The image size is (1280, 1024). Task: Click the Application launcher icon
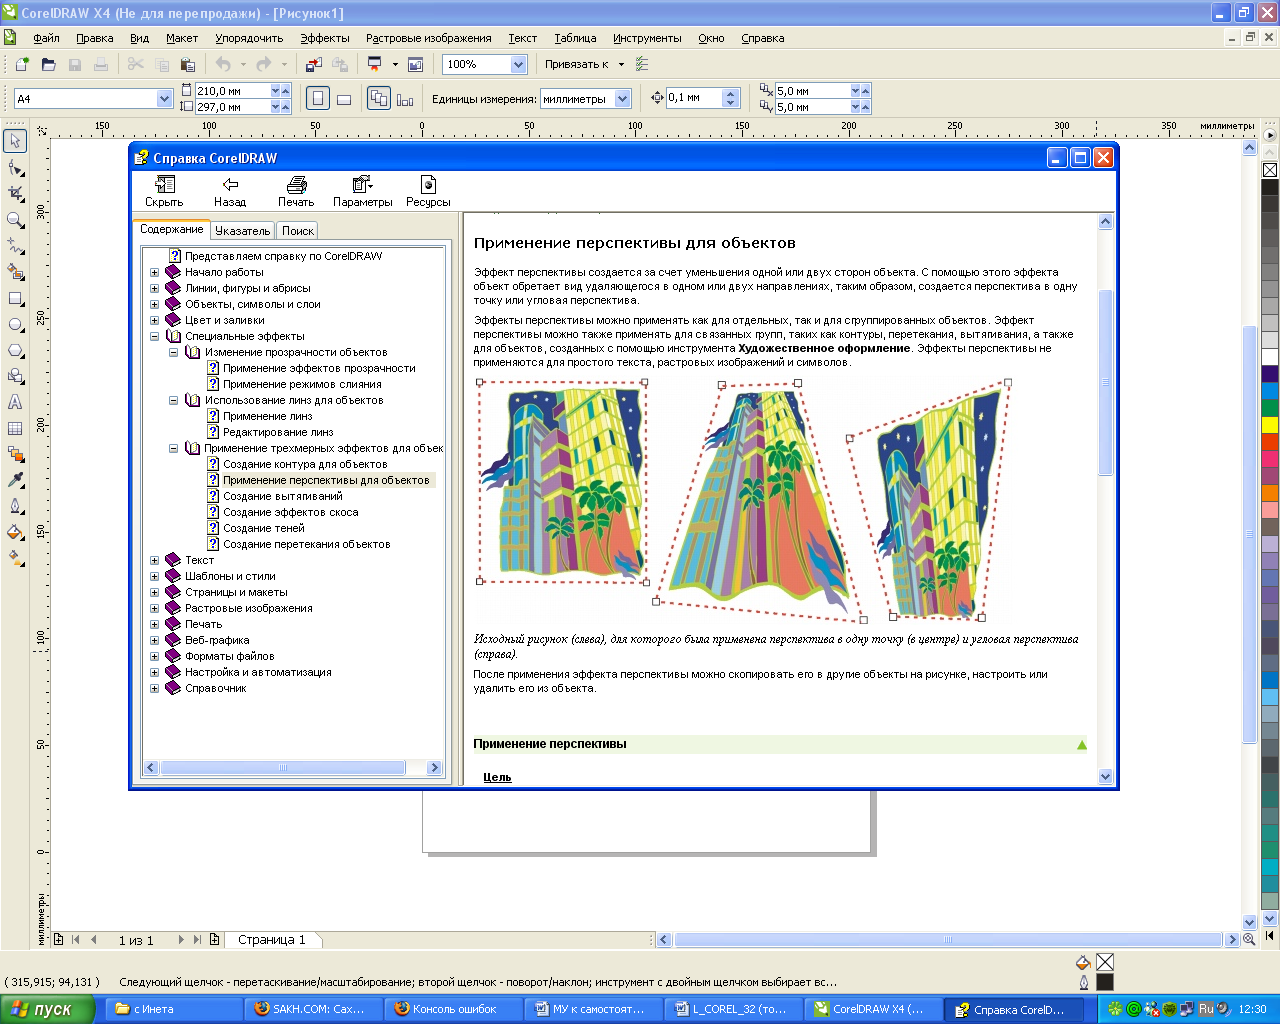(x=375, y=64)
